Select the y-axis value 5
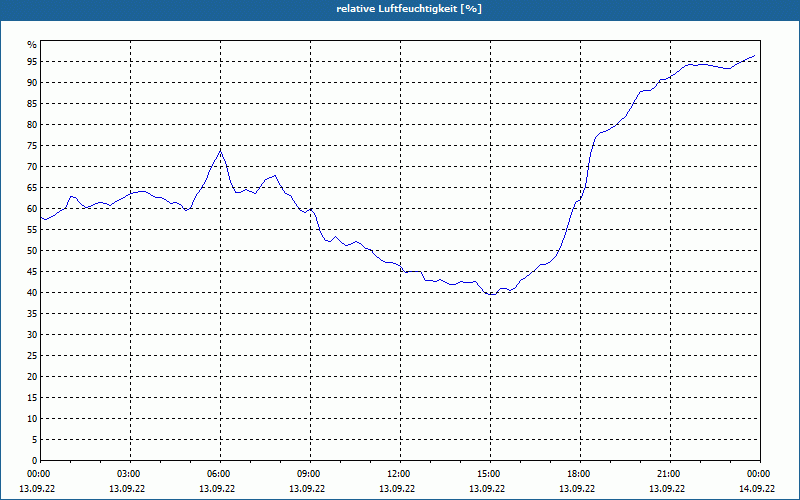 pyautogui.click(x=34, y=440)
